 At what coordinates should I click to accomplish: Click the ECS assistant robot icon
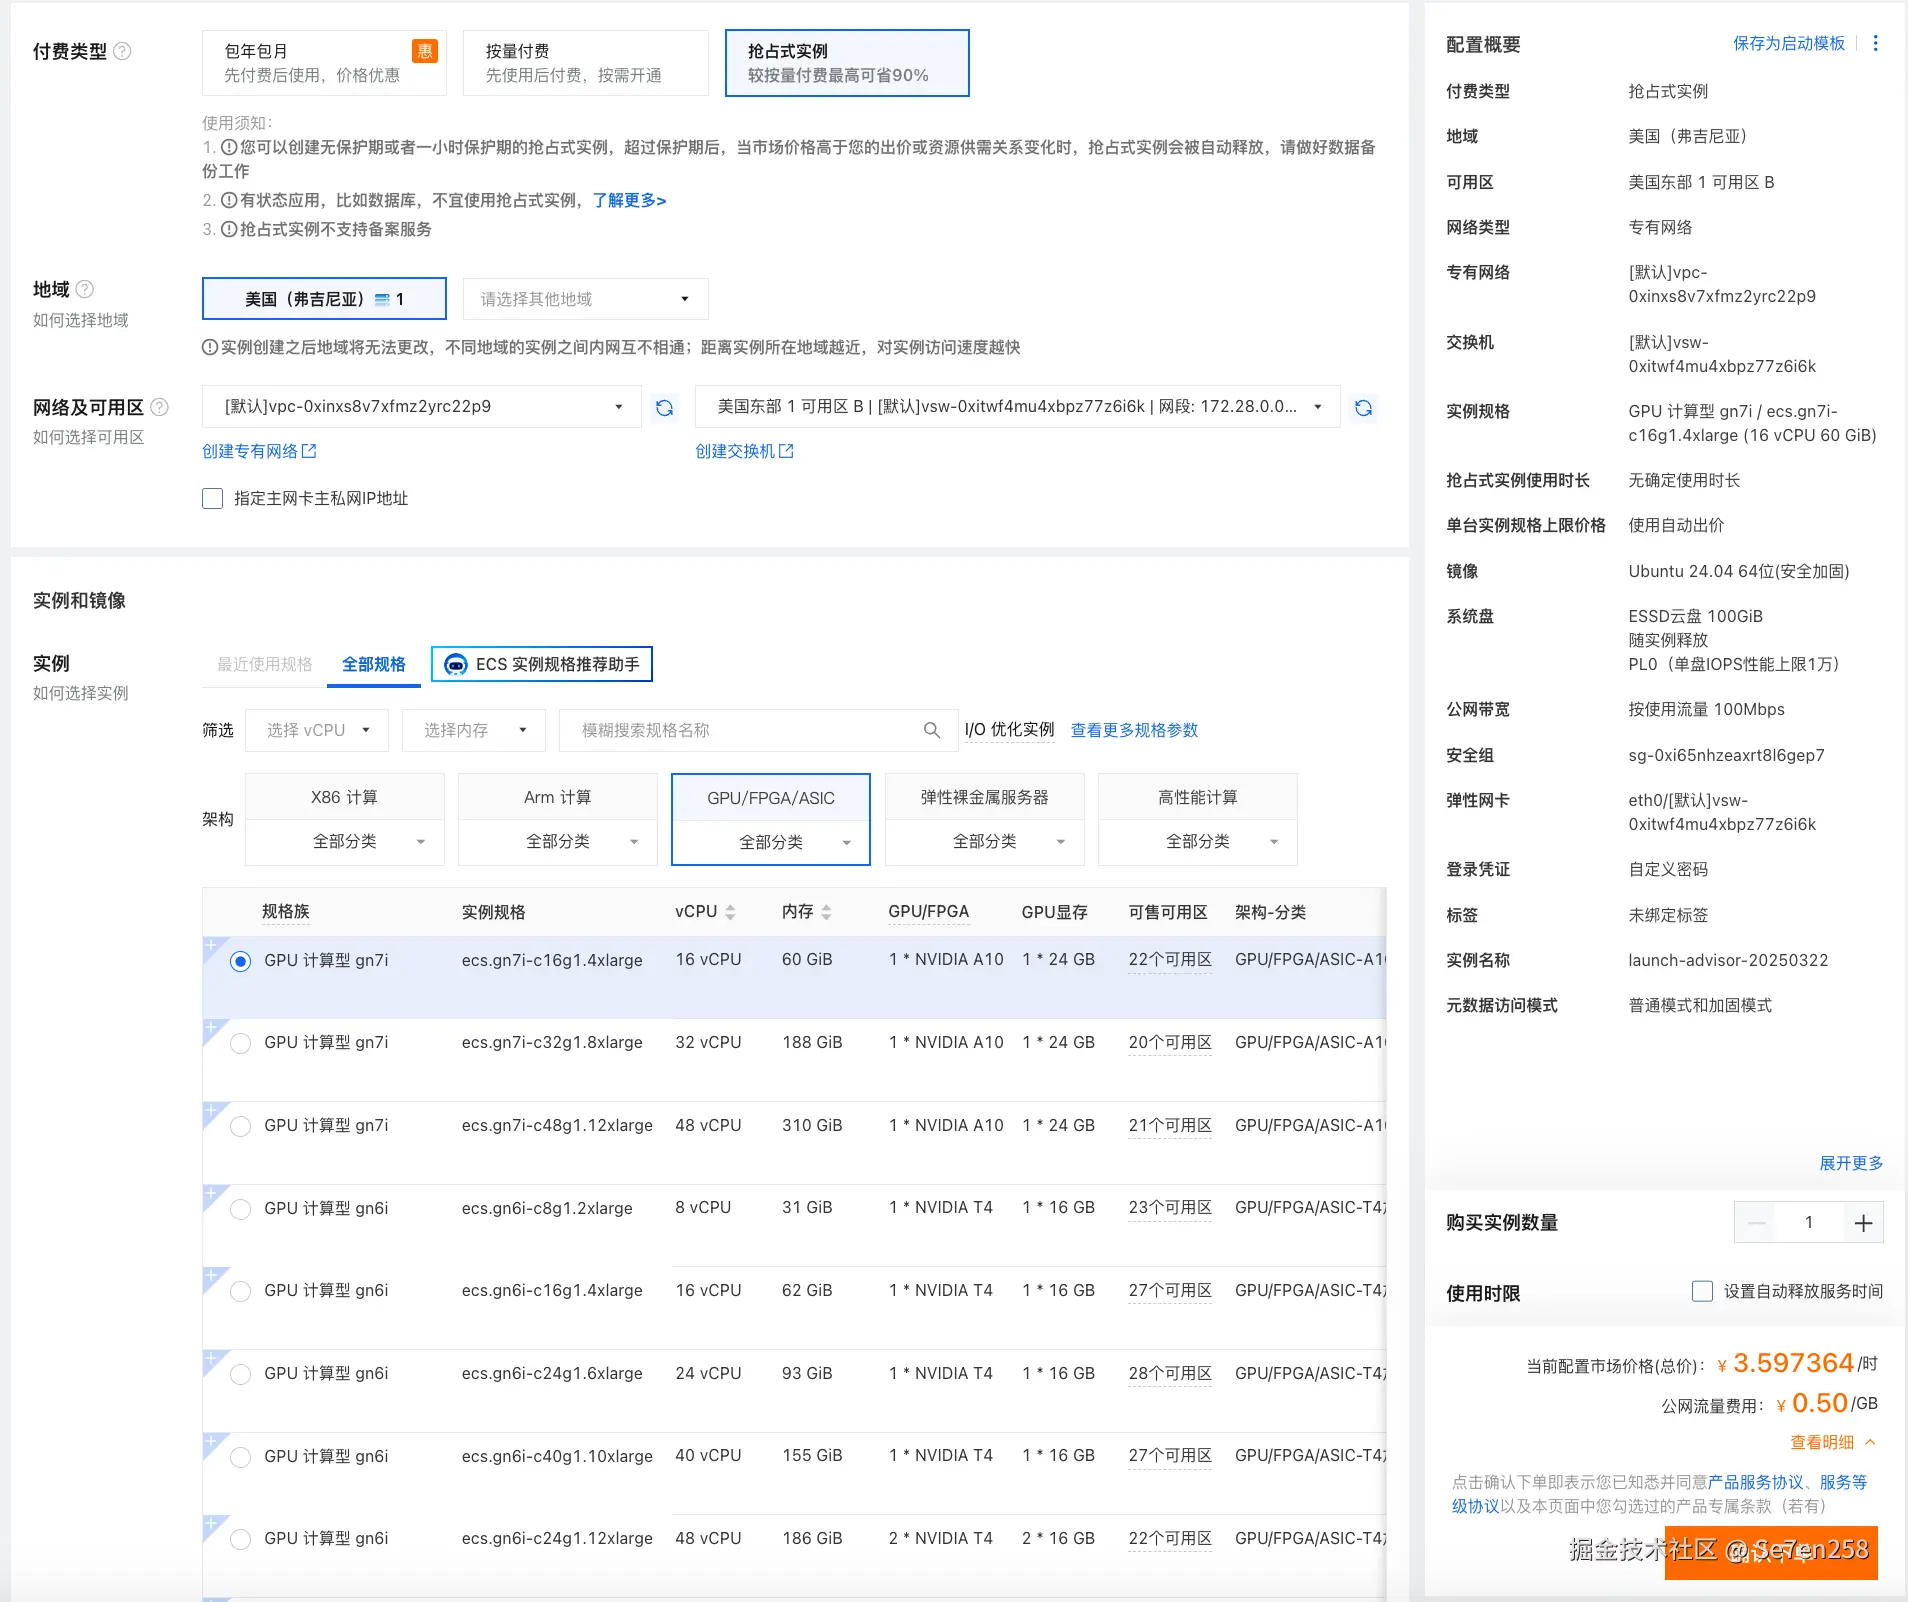tap(455, 664)
